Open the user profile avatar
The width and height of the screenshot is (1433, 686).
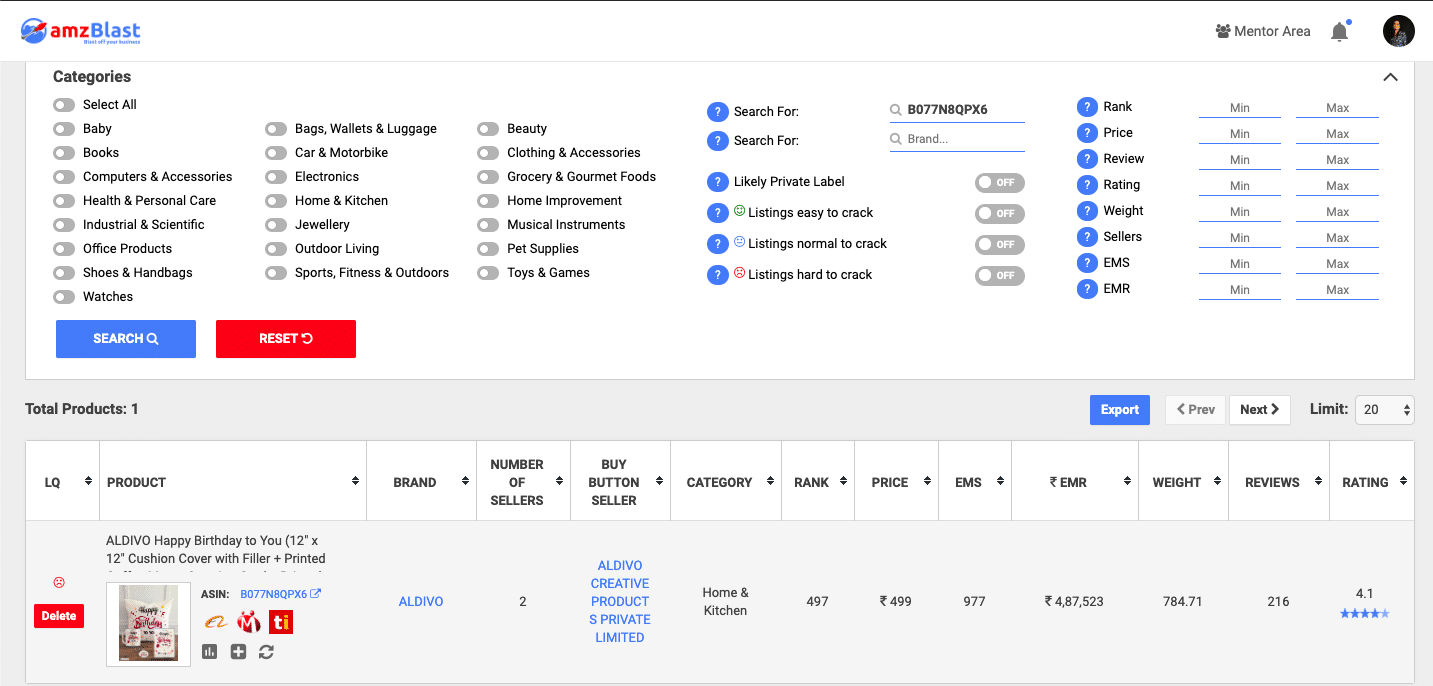[1398, 31]
